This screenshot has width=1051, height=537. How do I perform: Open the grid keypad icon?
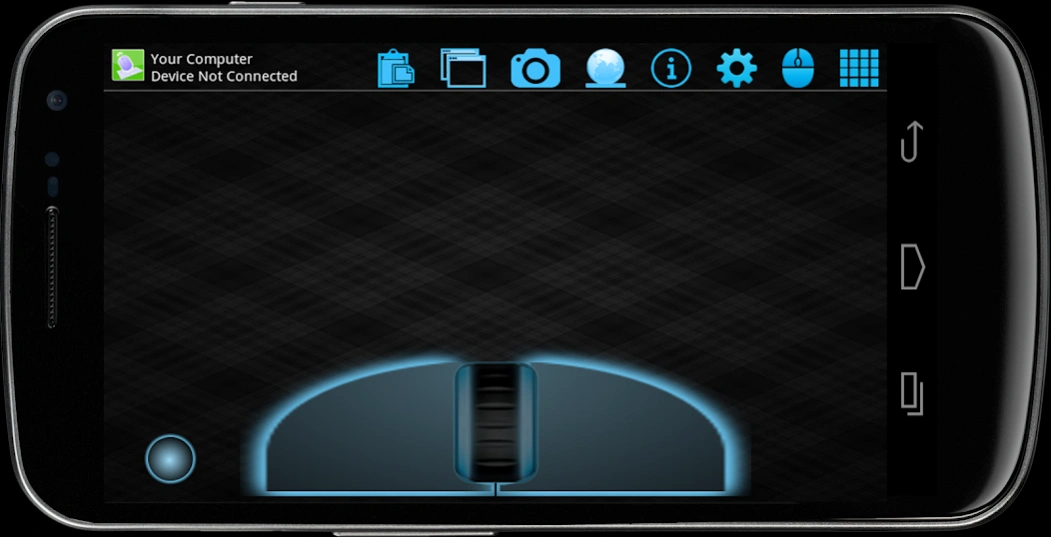click(x=859, y=68)
